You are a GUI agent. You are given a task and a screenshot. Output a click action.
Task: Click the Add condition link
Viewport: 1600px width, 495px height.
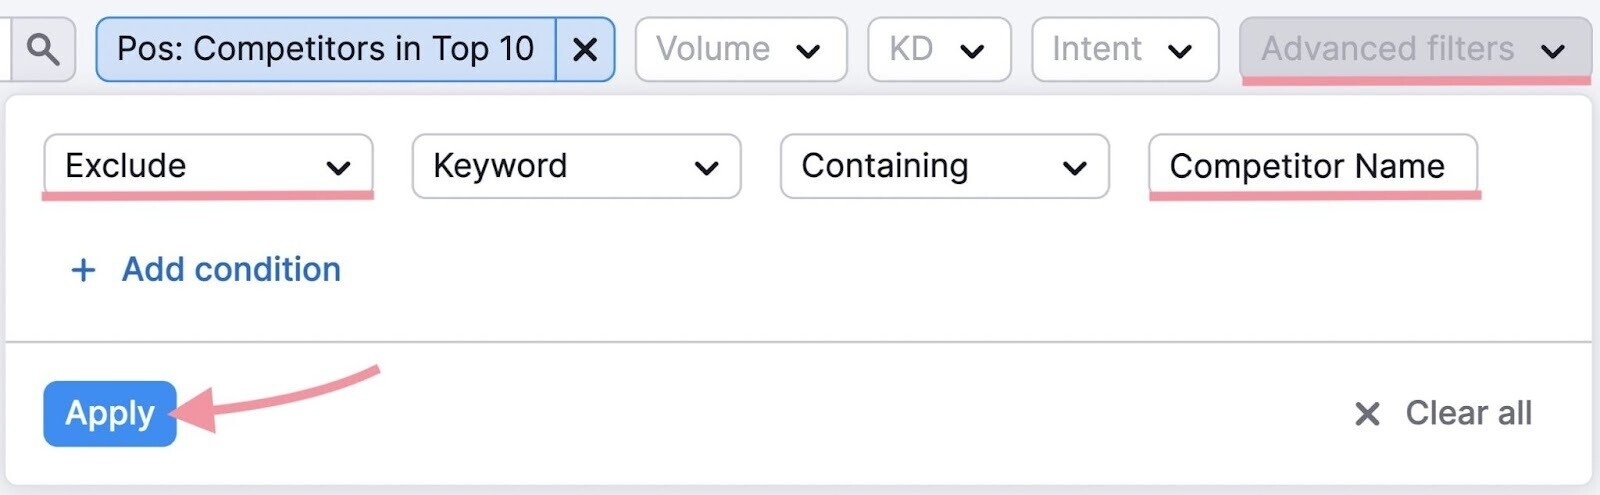tap(231, 270)
